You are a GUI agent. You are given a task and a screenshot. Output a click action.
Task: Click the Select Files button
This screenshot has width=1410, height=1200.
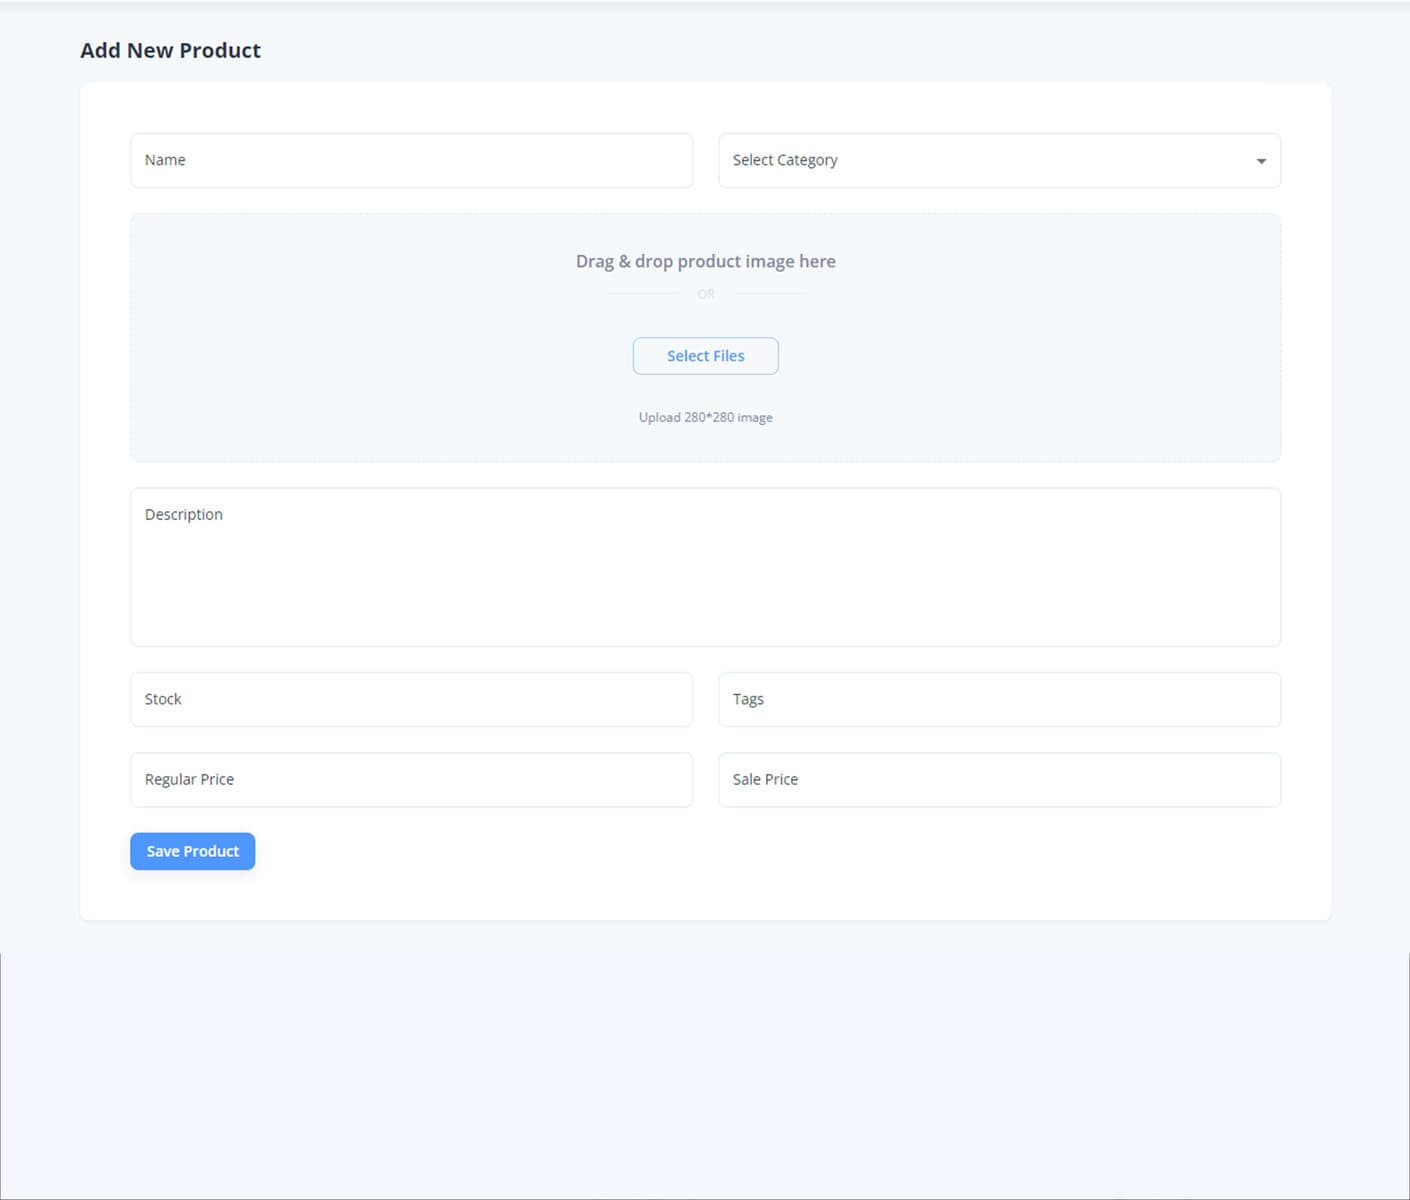point(705,356)
